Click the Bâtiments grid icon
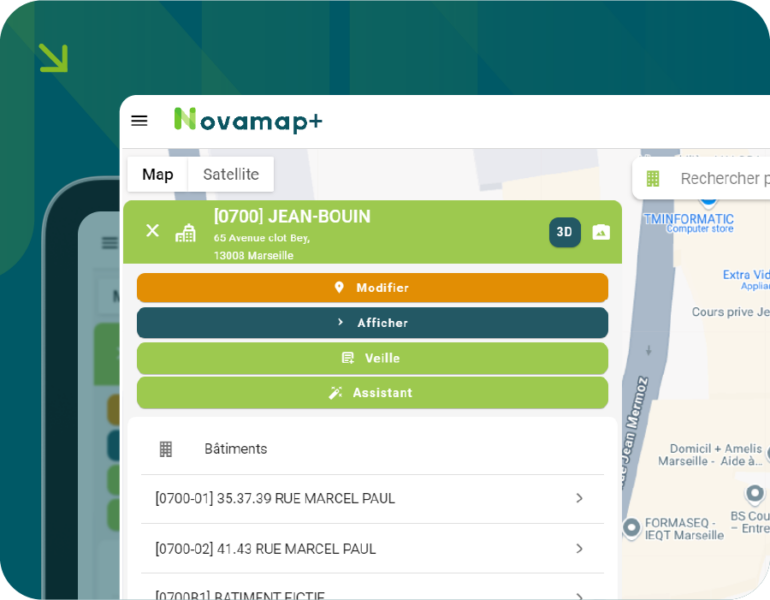Screen dimensions: 770x600 166,449
